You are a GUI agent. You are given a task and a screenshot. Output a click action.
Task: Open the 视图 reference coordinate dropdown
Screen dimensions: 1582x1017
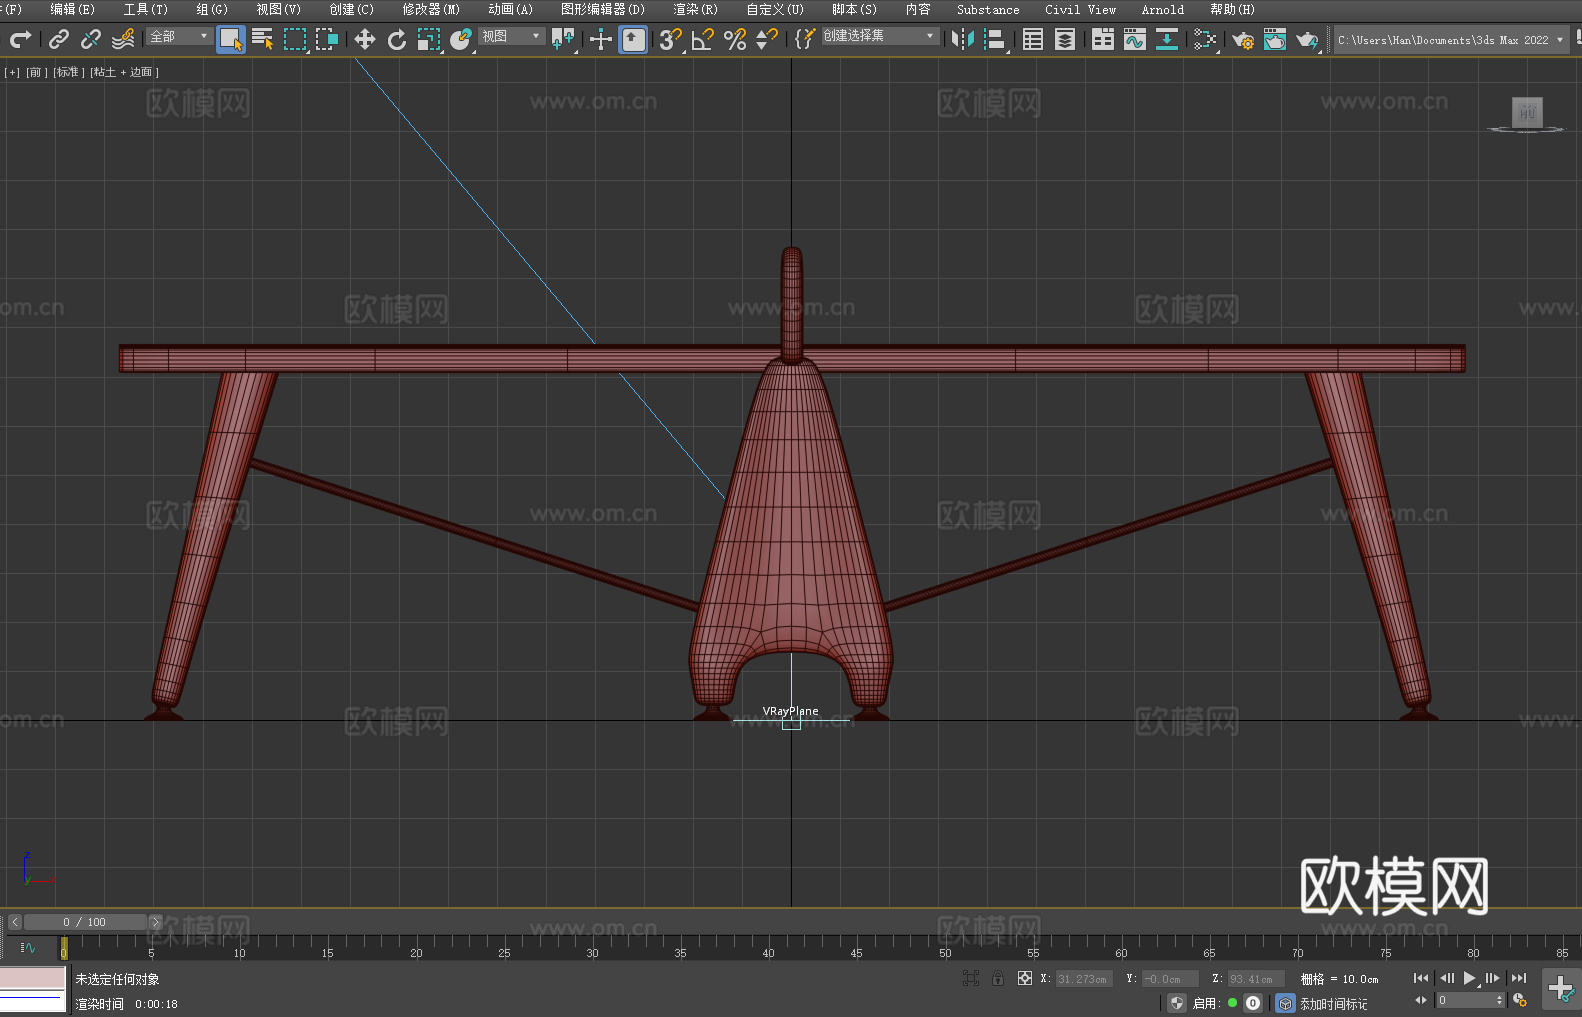click(510, 36)
